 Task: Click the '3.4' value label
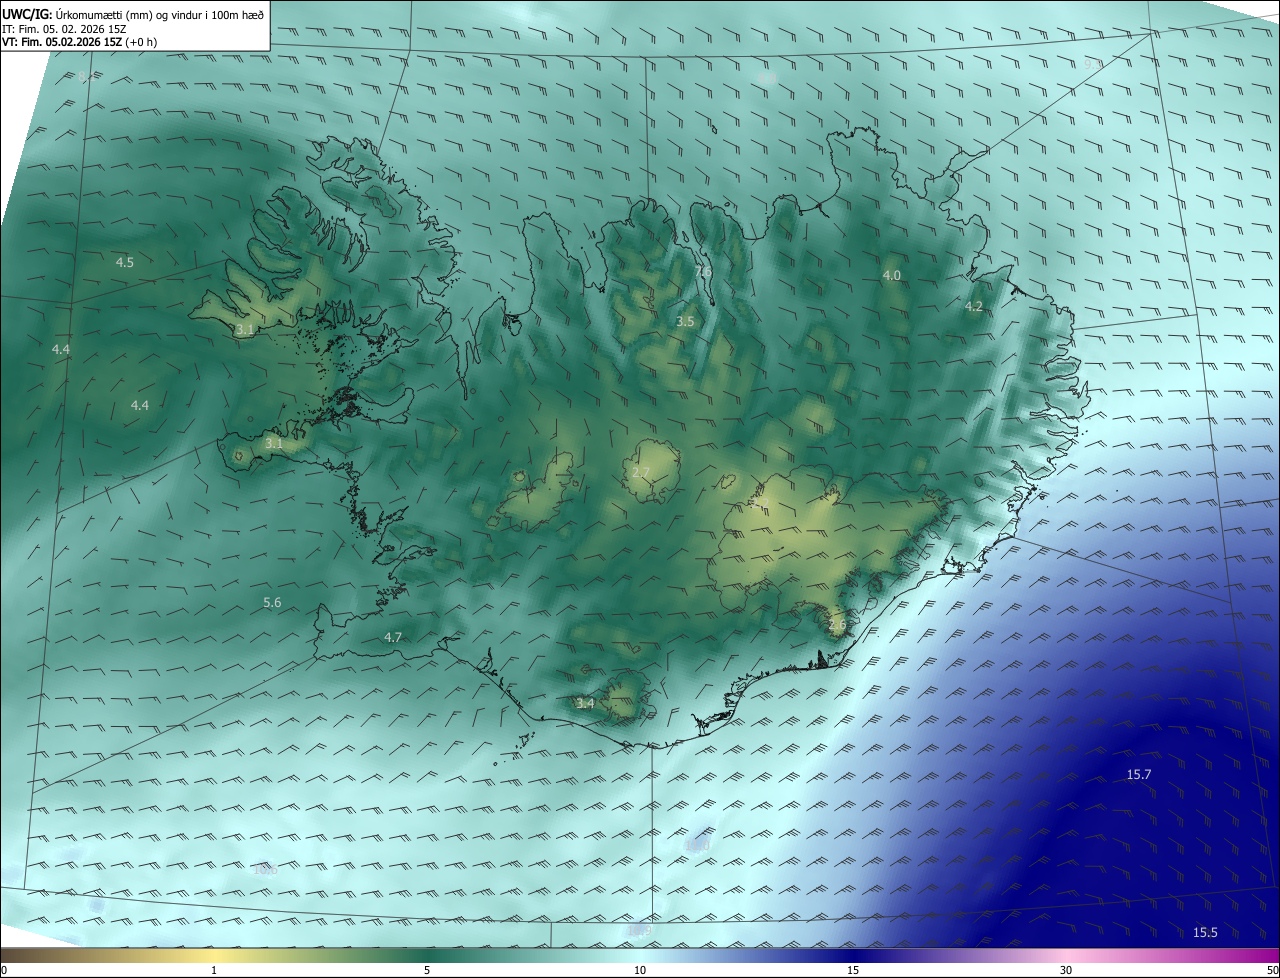(585, 703)
